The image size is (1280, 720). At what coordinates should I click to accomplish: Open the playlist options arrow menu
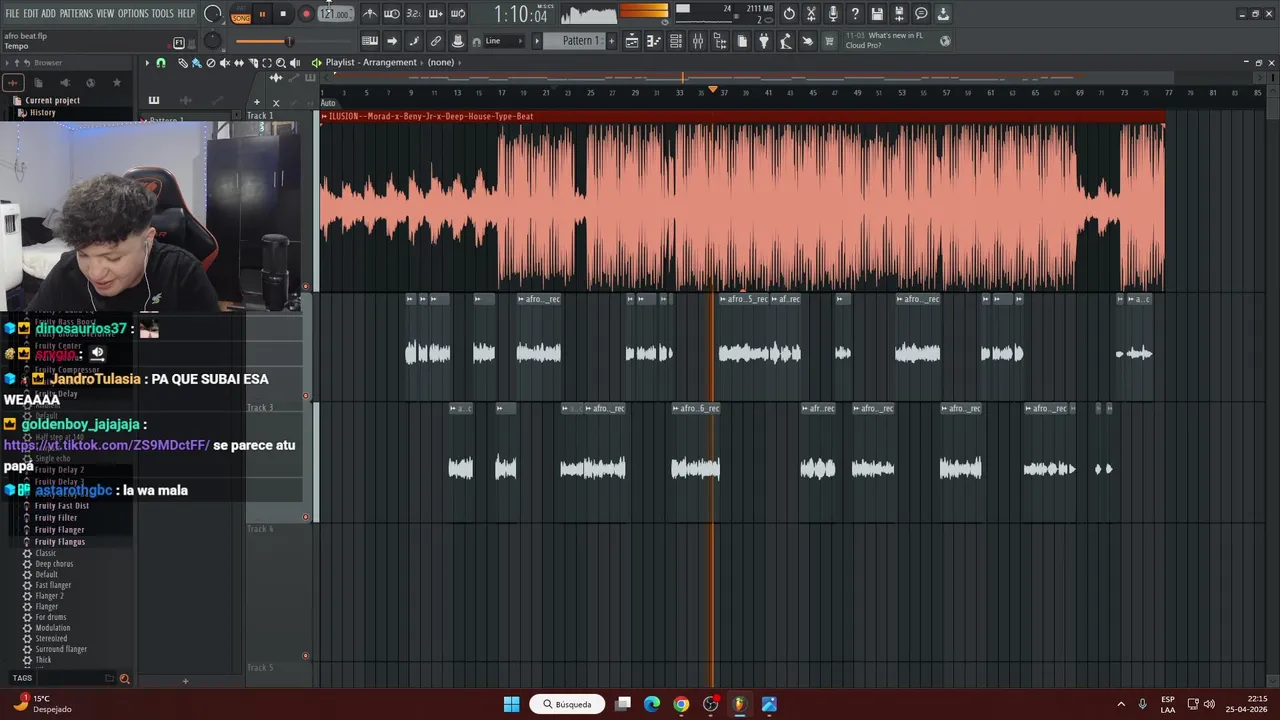pos(147,63)
